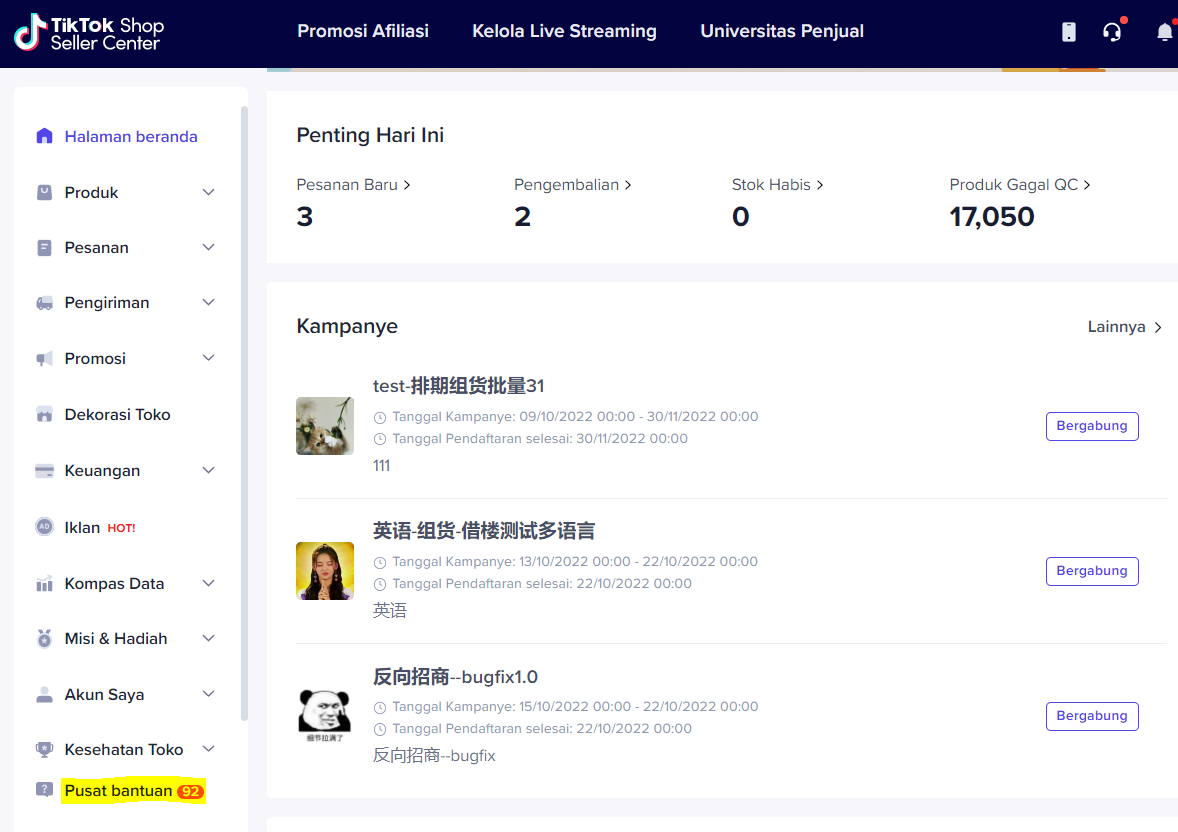Viewport: 1178px width, 832px height.
Task: Click the sidebar vertical scrollbar
Action: 244,410
